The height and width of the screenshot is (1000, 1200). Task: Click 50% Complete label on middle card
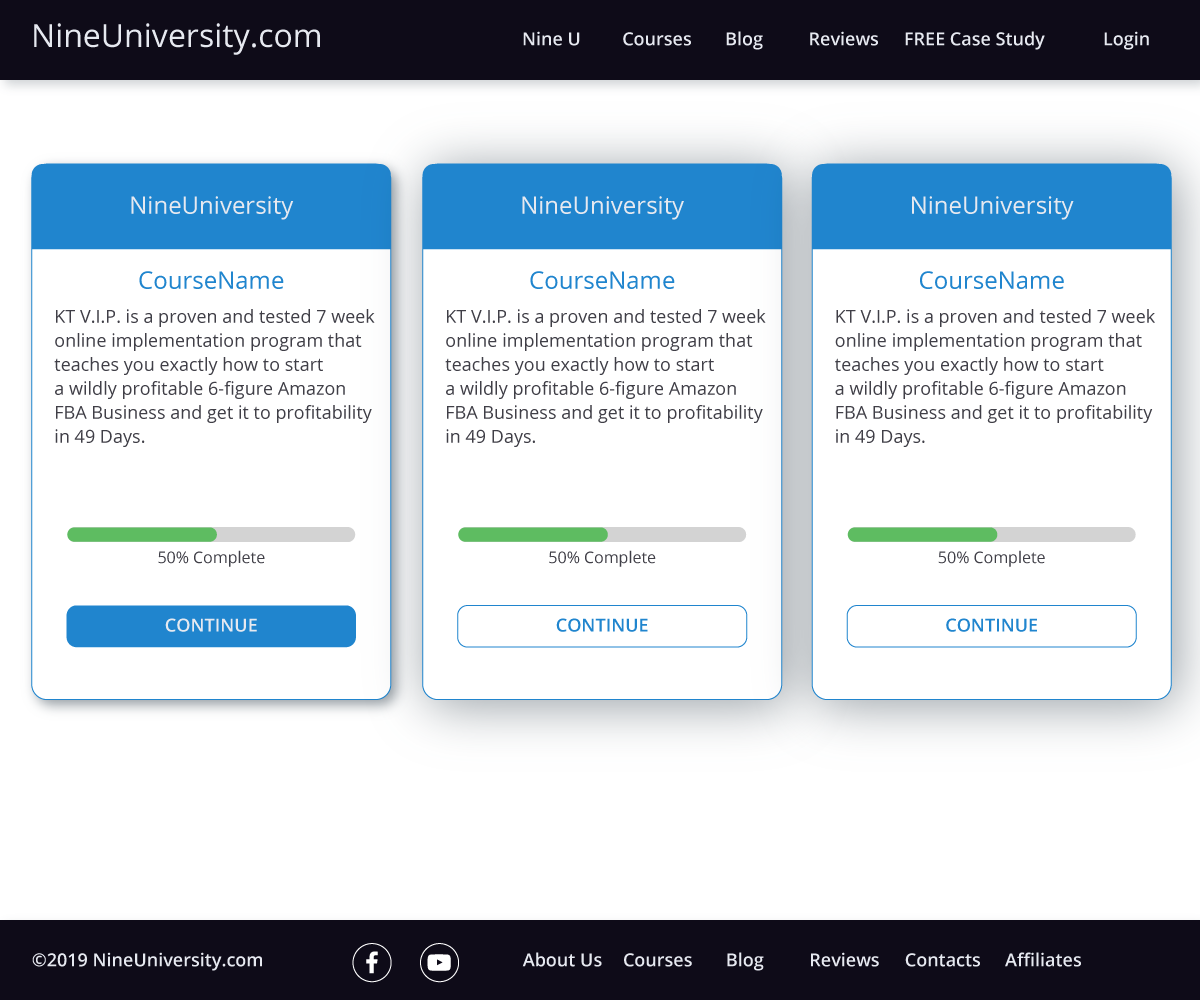tap(602, 558)
